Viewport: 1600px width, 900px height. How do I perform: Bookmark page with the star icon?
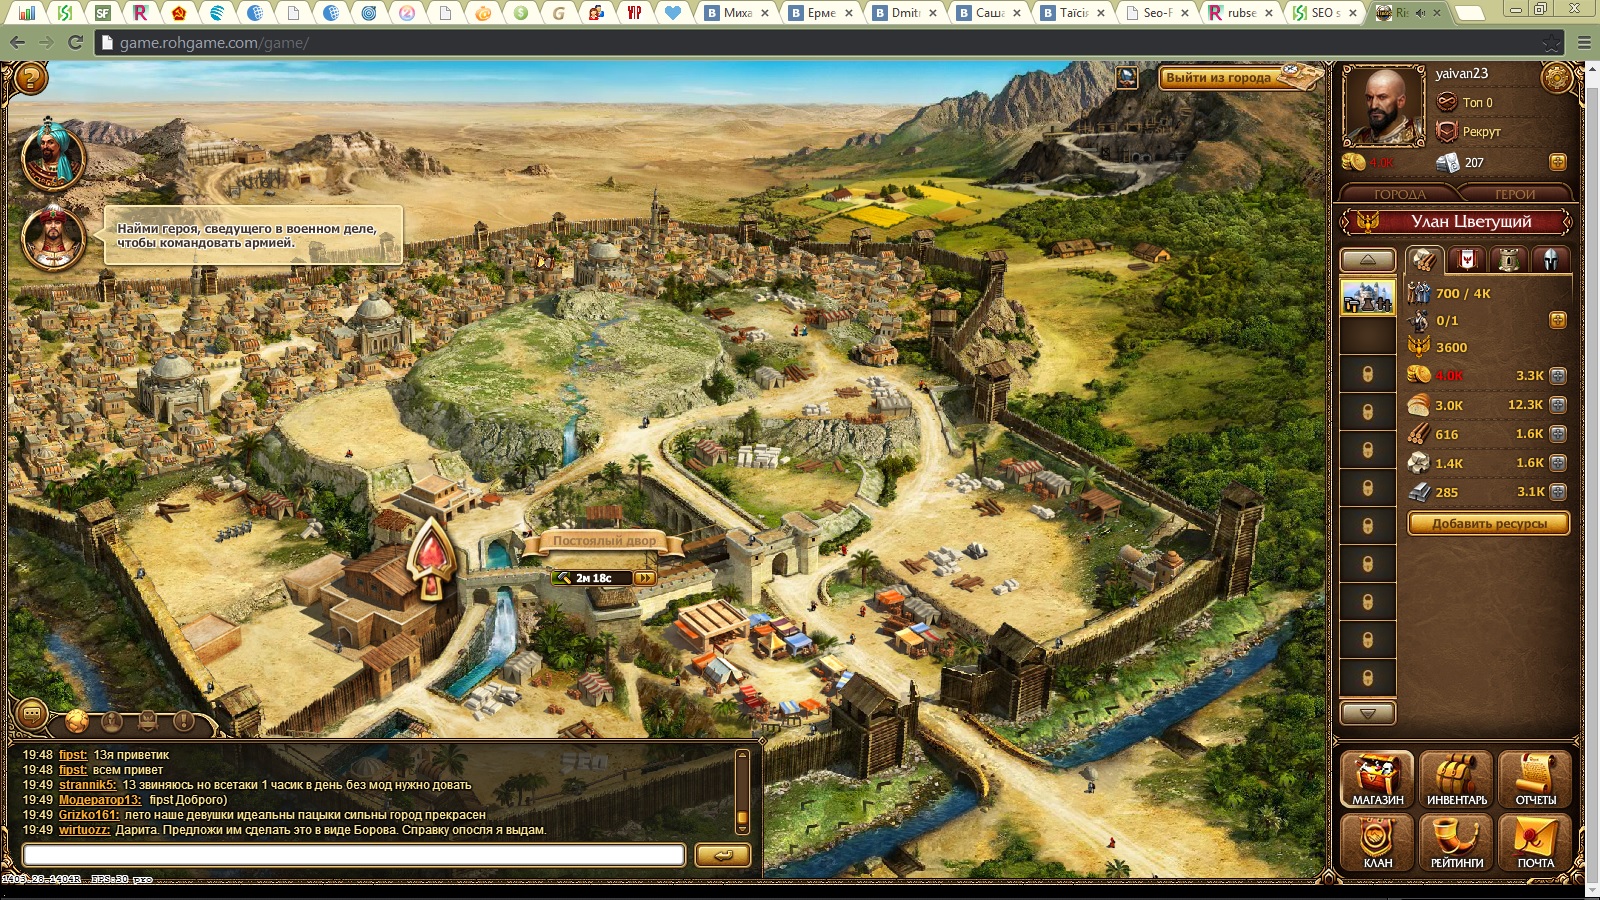tap(1551, 43)
